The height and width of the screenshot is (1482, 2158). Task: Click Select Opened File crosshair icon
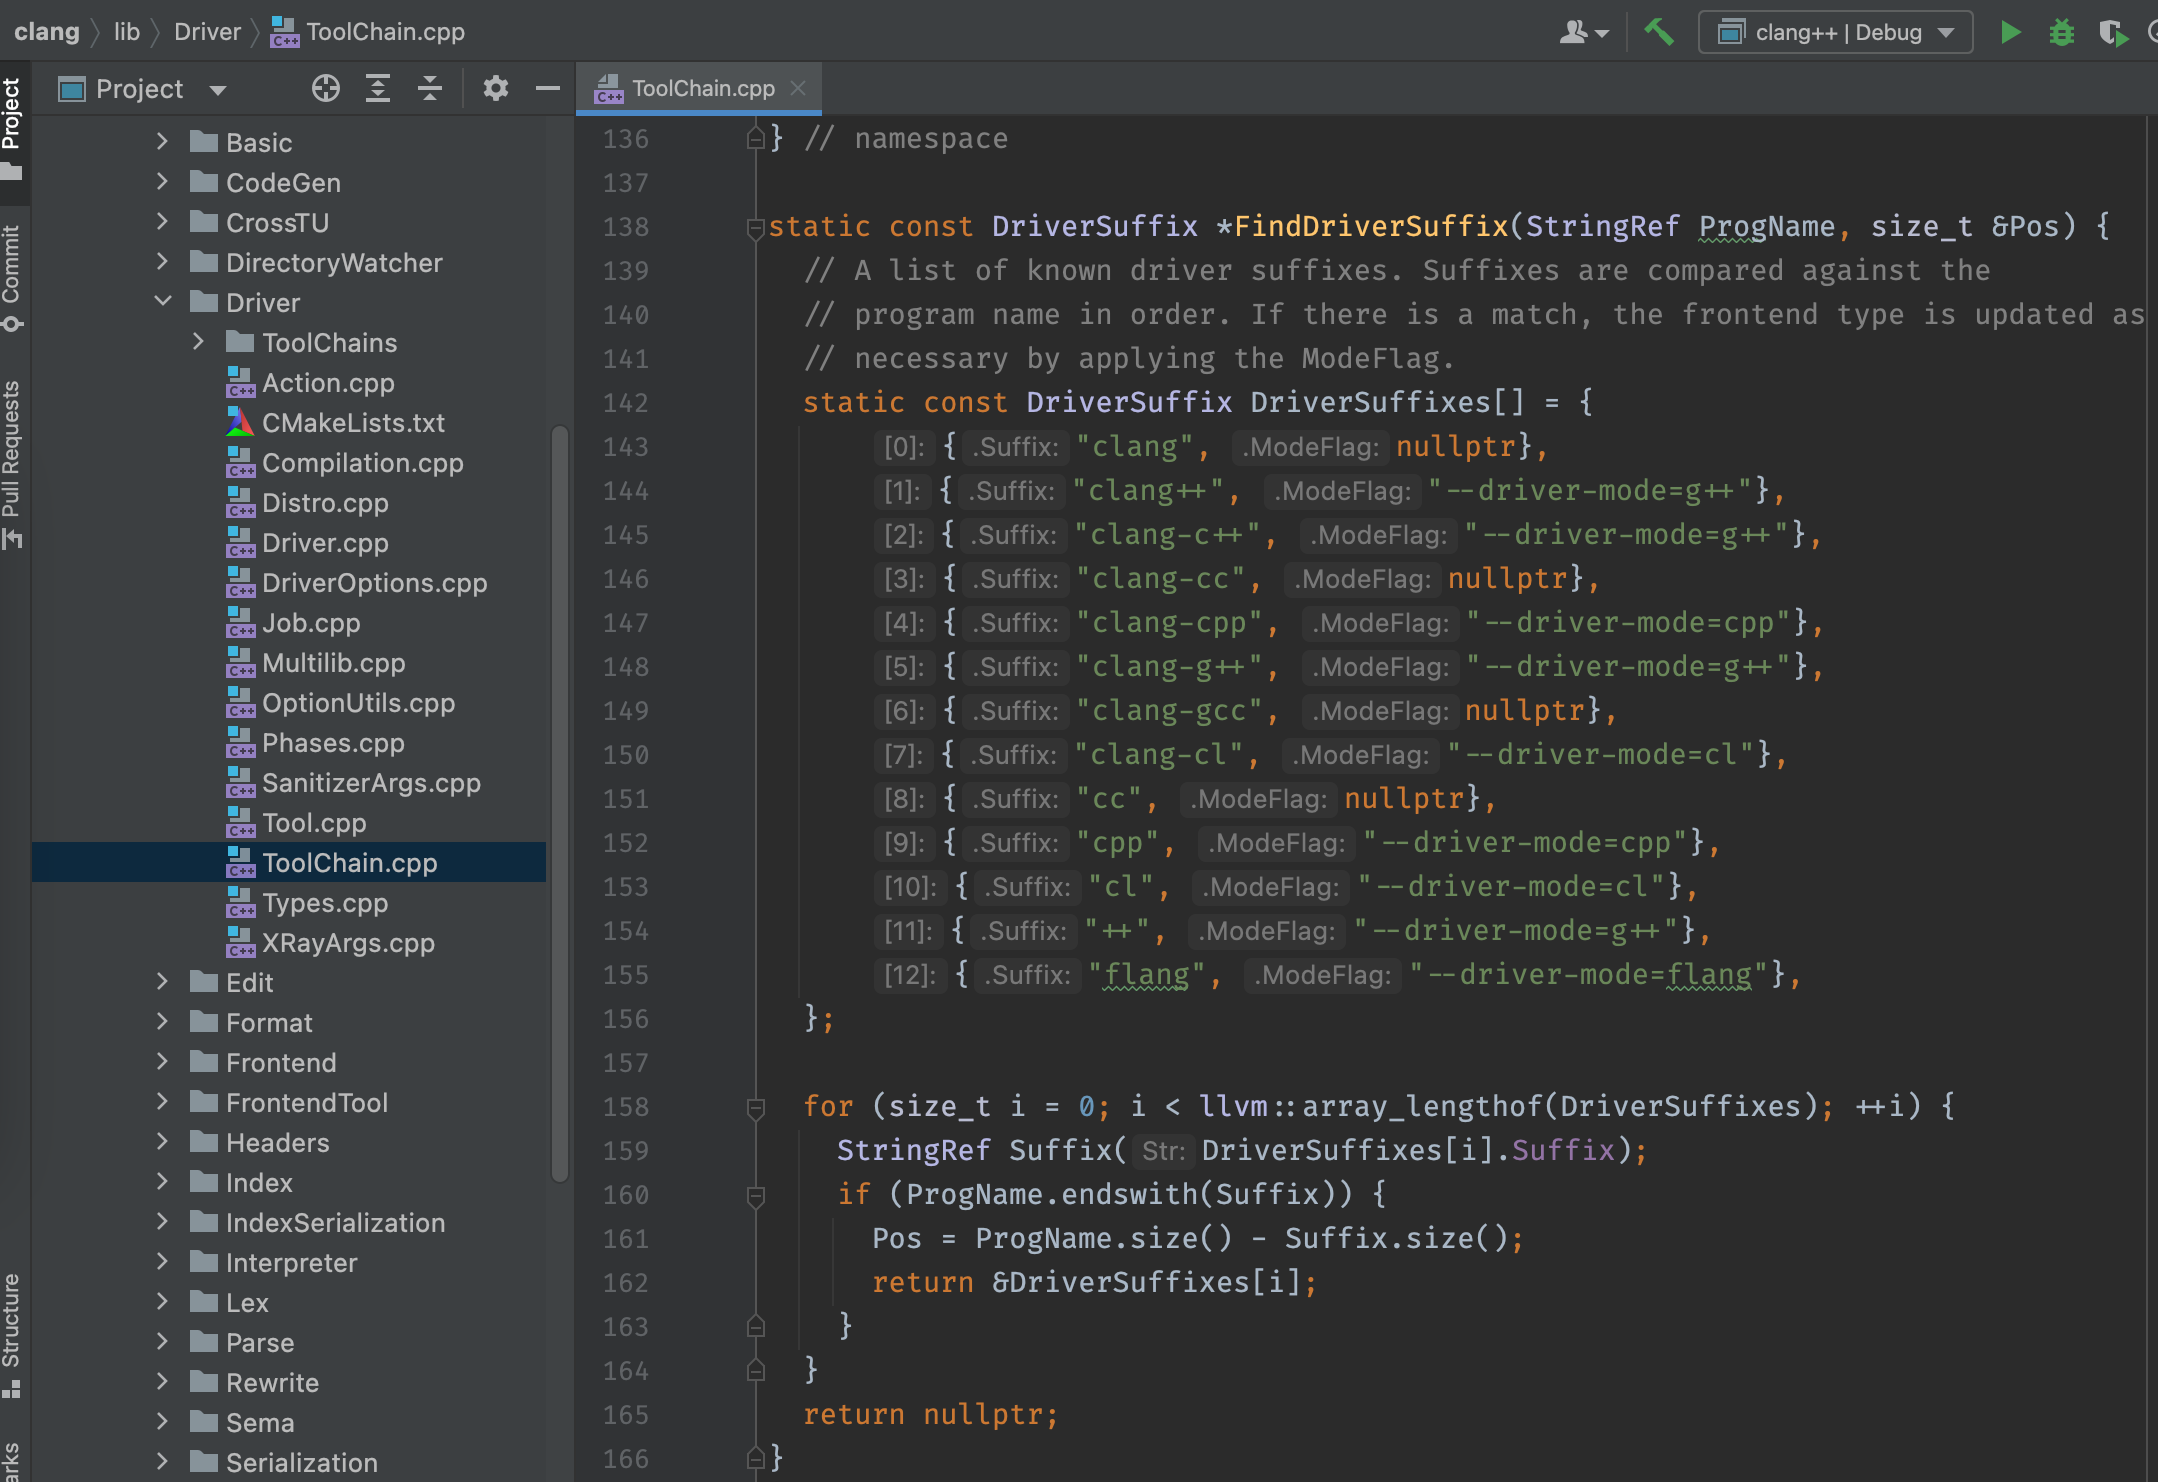[325, 89]
